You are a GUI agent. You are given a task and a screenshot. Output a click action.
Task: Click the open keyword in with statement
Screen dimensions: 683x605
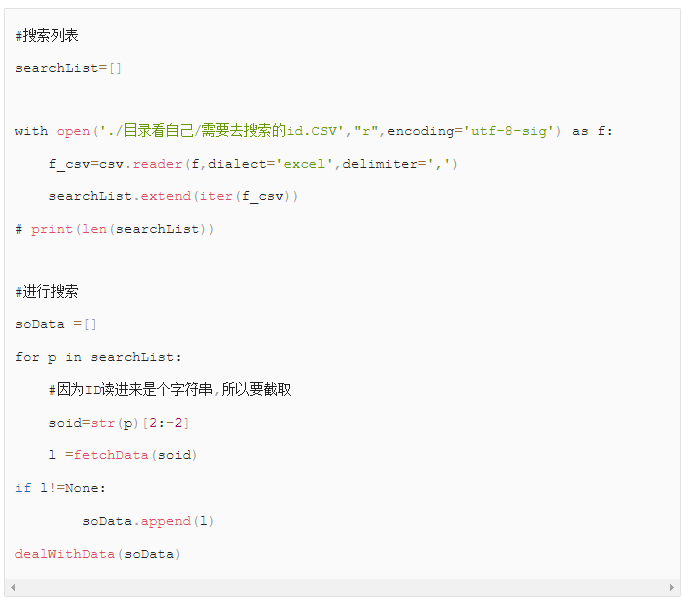pos(73,131)
